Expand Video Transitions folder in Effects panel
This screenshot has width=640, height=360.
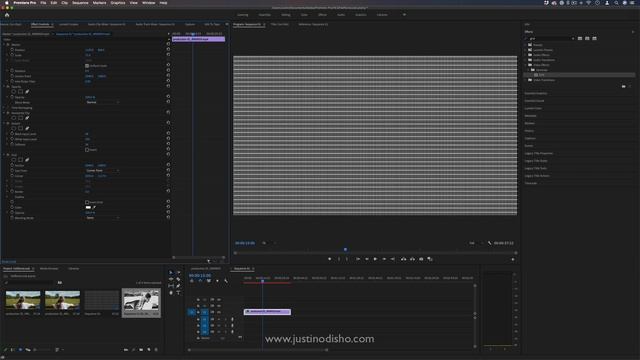(526, 80)
